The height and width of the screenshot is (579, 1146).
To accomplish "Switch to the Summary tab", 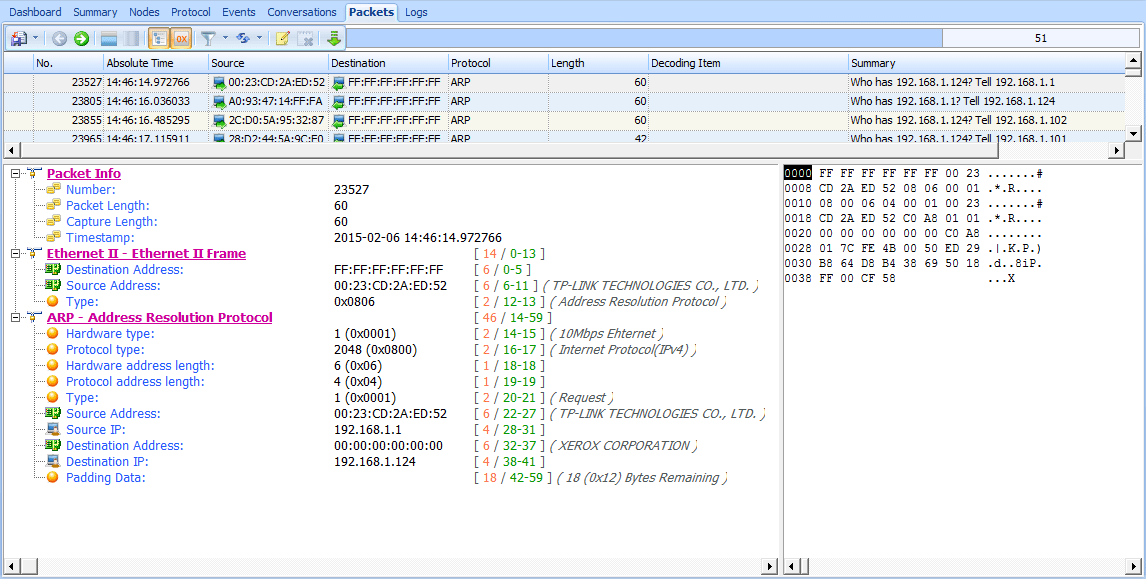I will pos(95,12).
